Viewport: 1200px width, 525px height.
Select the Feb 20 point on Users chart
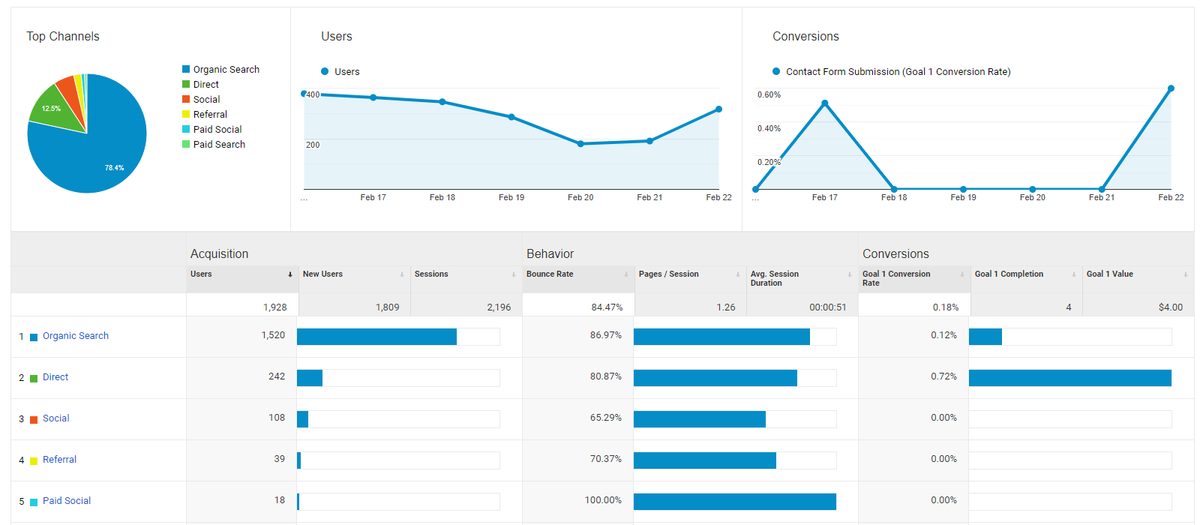[580, 144]
